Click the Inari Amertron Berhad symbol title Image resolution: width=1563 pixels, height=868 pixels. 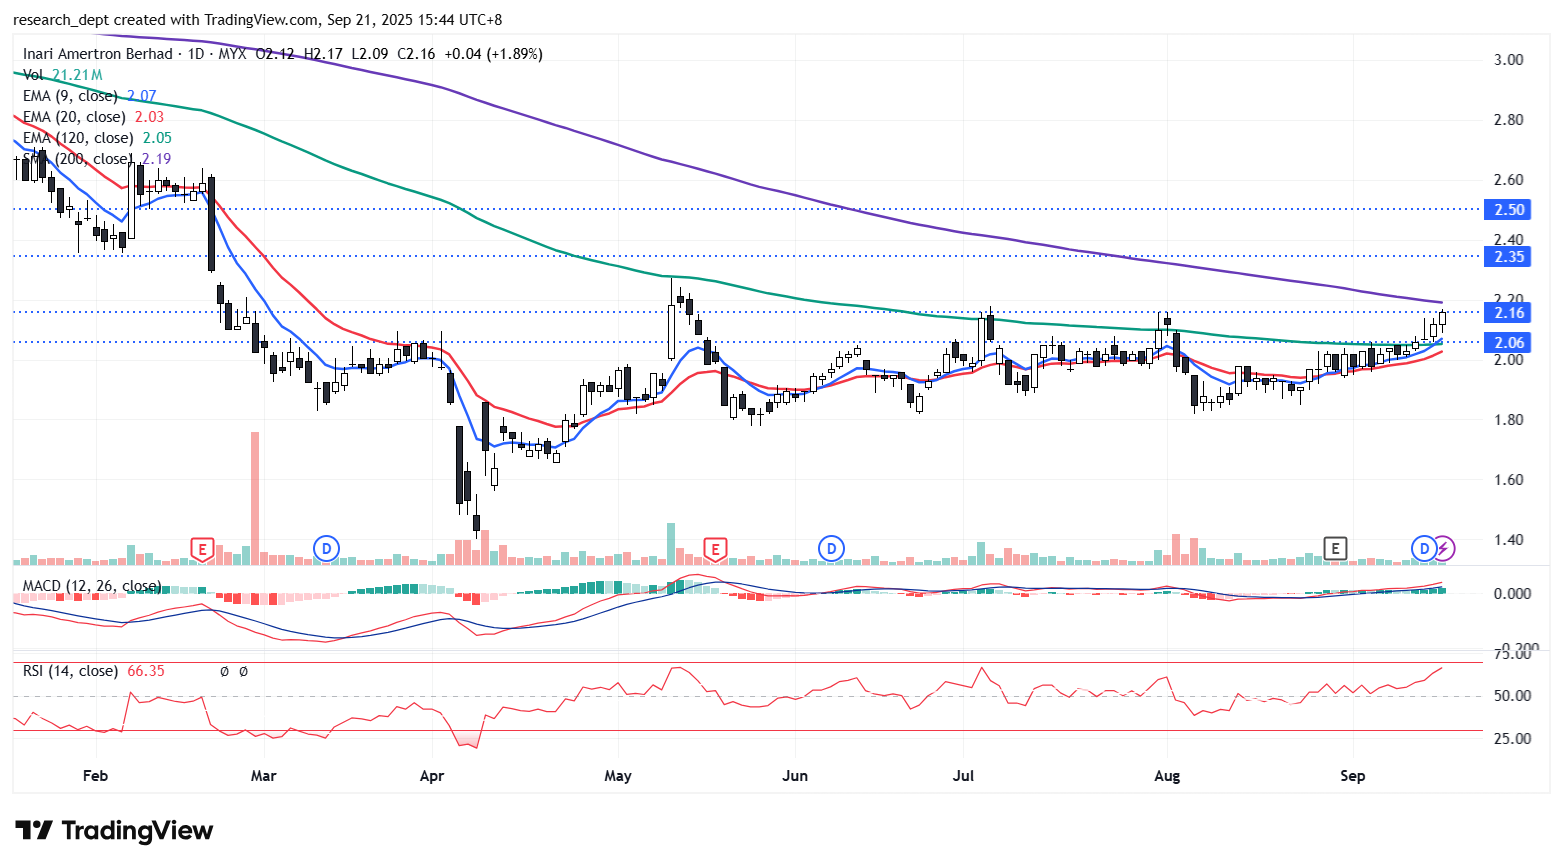[97, 54]
